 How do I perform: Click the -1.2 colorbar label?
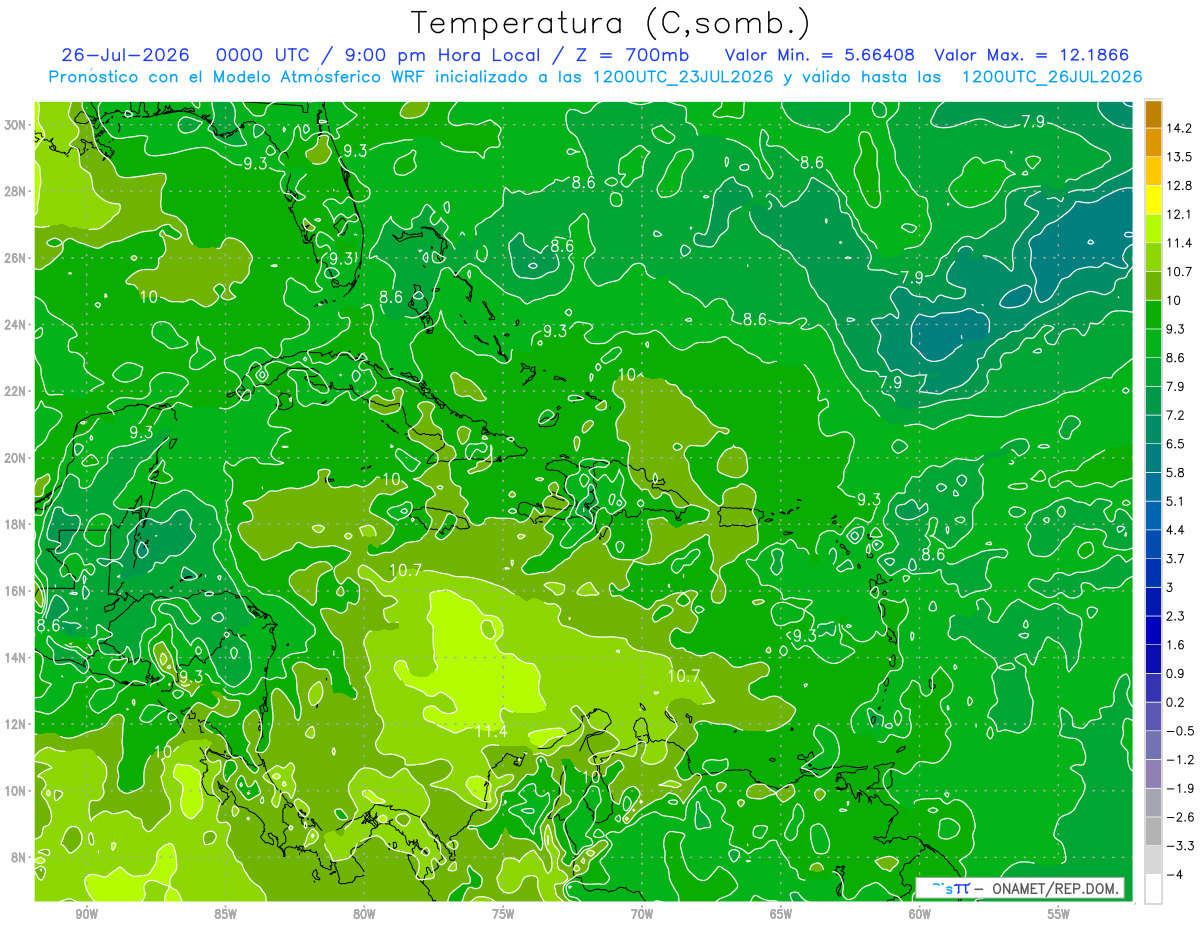click(x=1180, y=760)
